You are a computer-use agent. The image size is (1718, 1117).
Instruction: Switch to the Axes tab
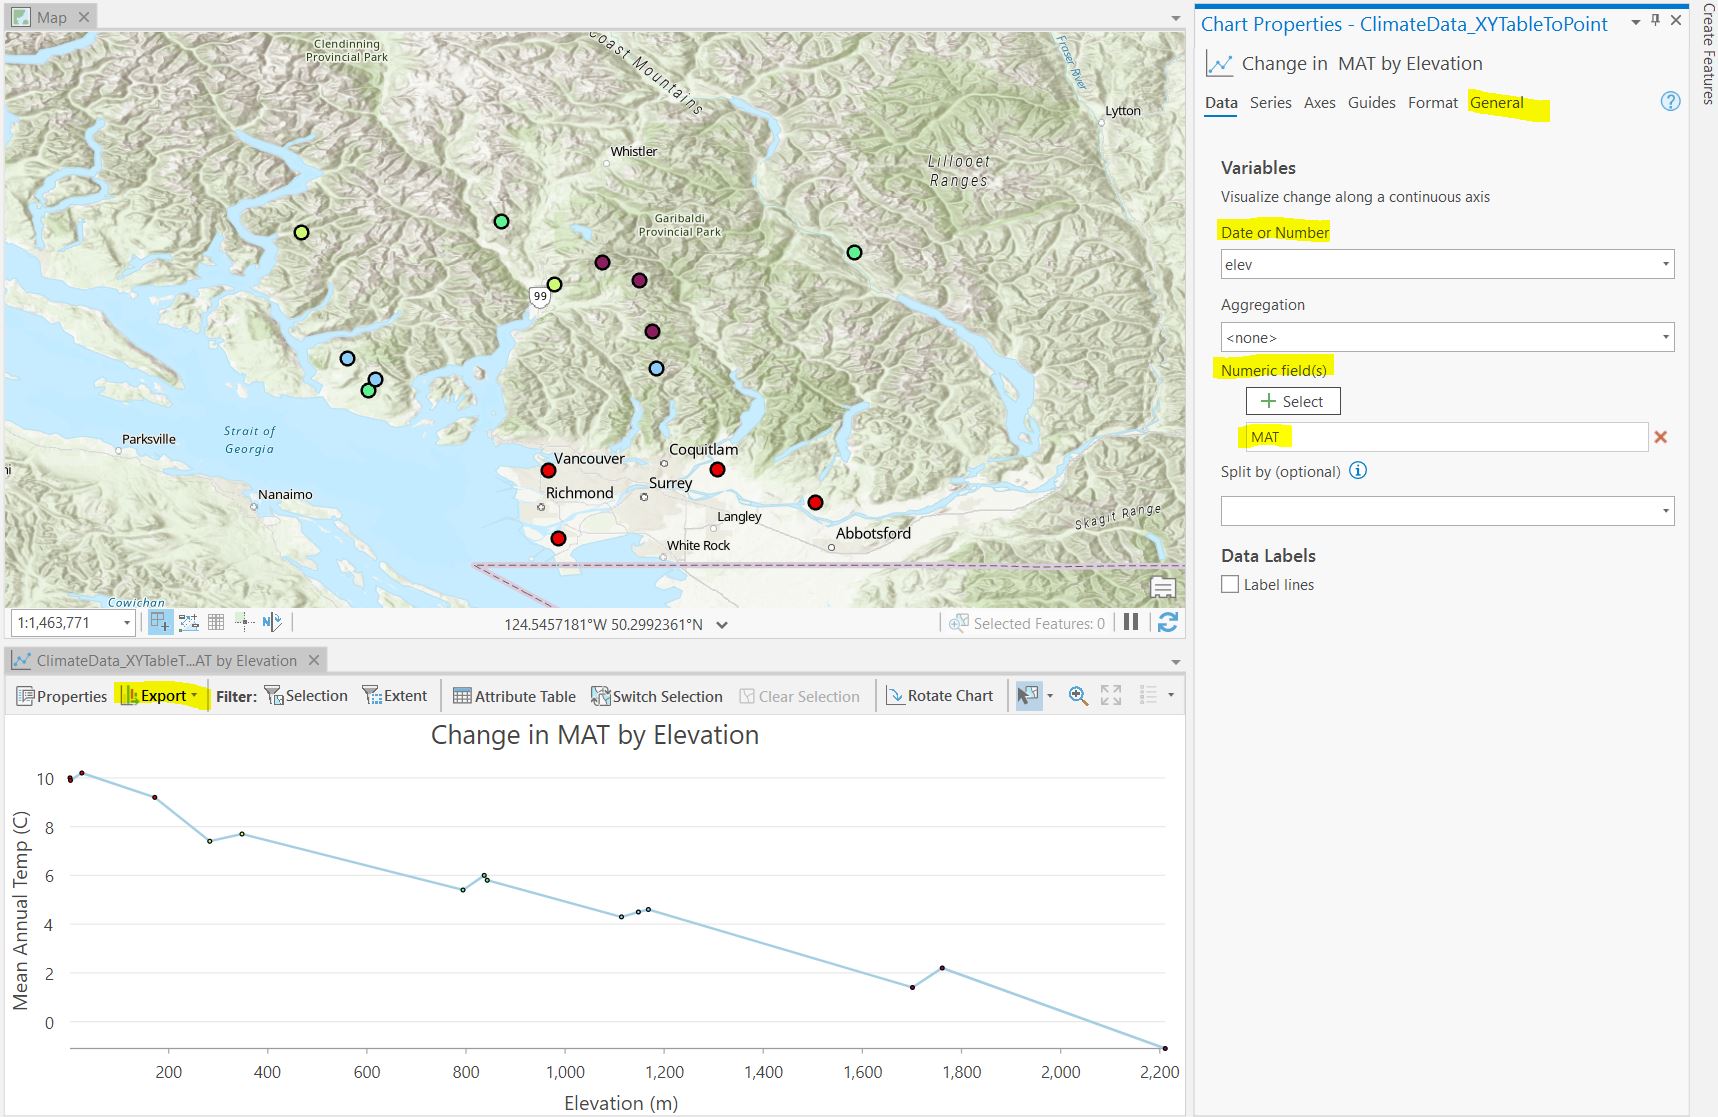pos(1319,103)
